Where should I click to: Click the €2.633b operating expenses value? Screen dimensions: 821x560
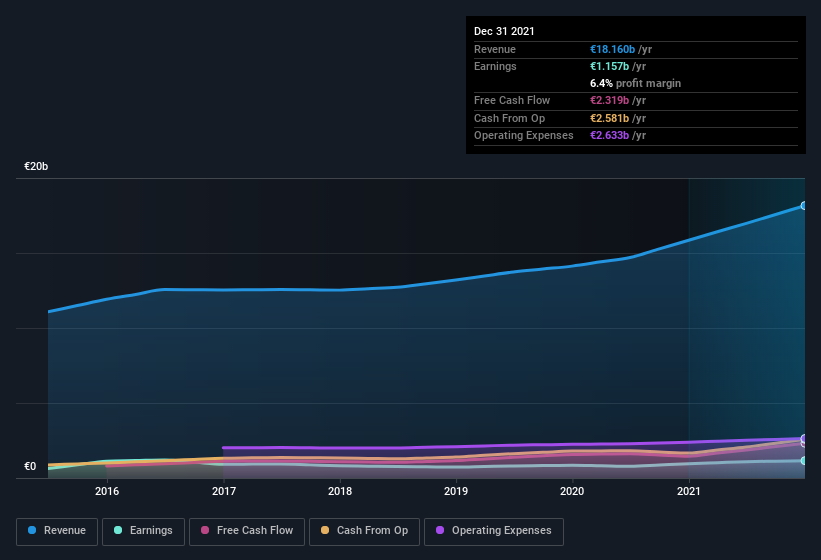pos(609,135)
